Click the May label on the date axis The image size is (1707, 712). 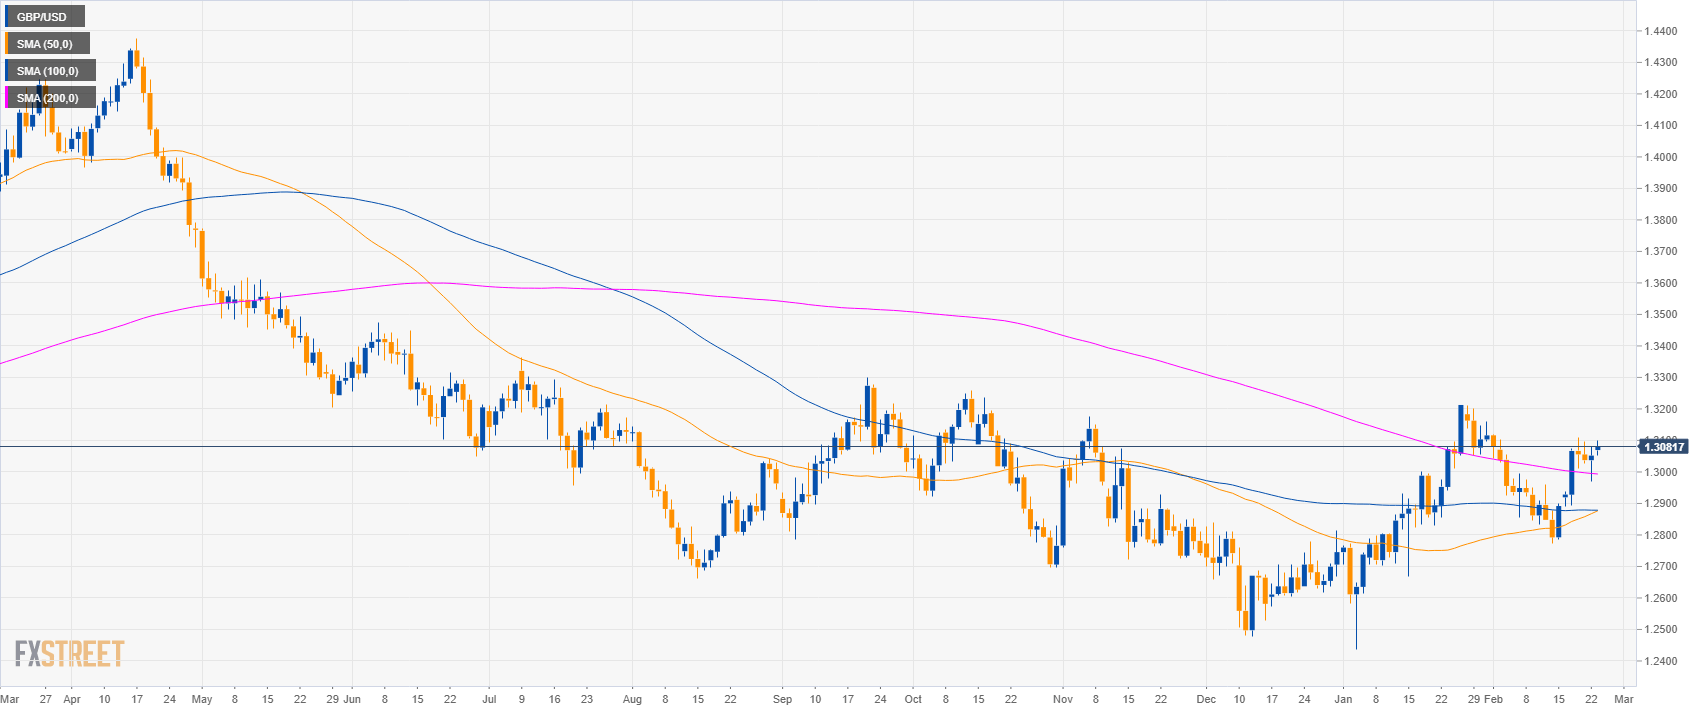(202, 700)
